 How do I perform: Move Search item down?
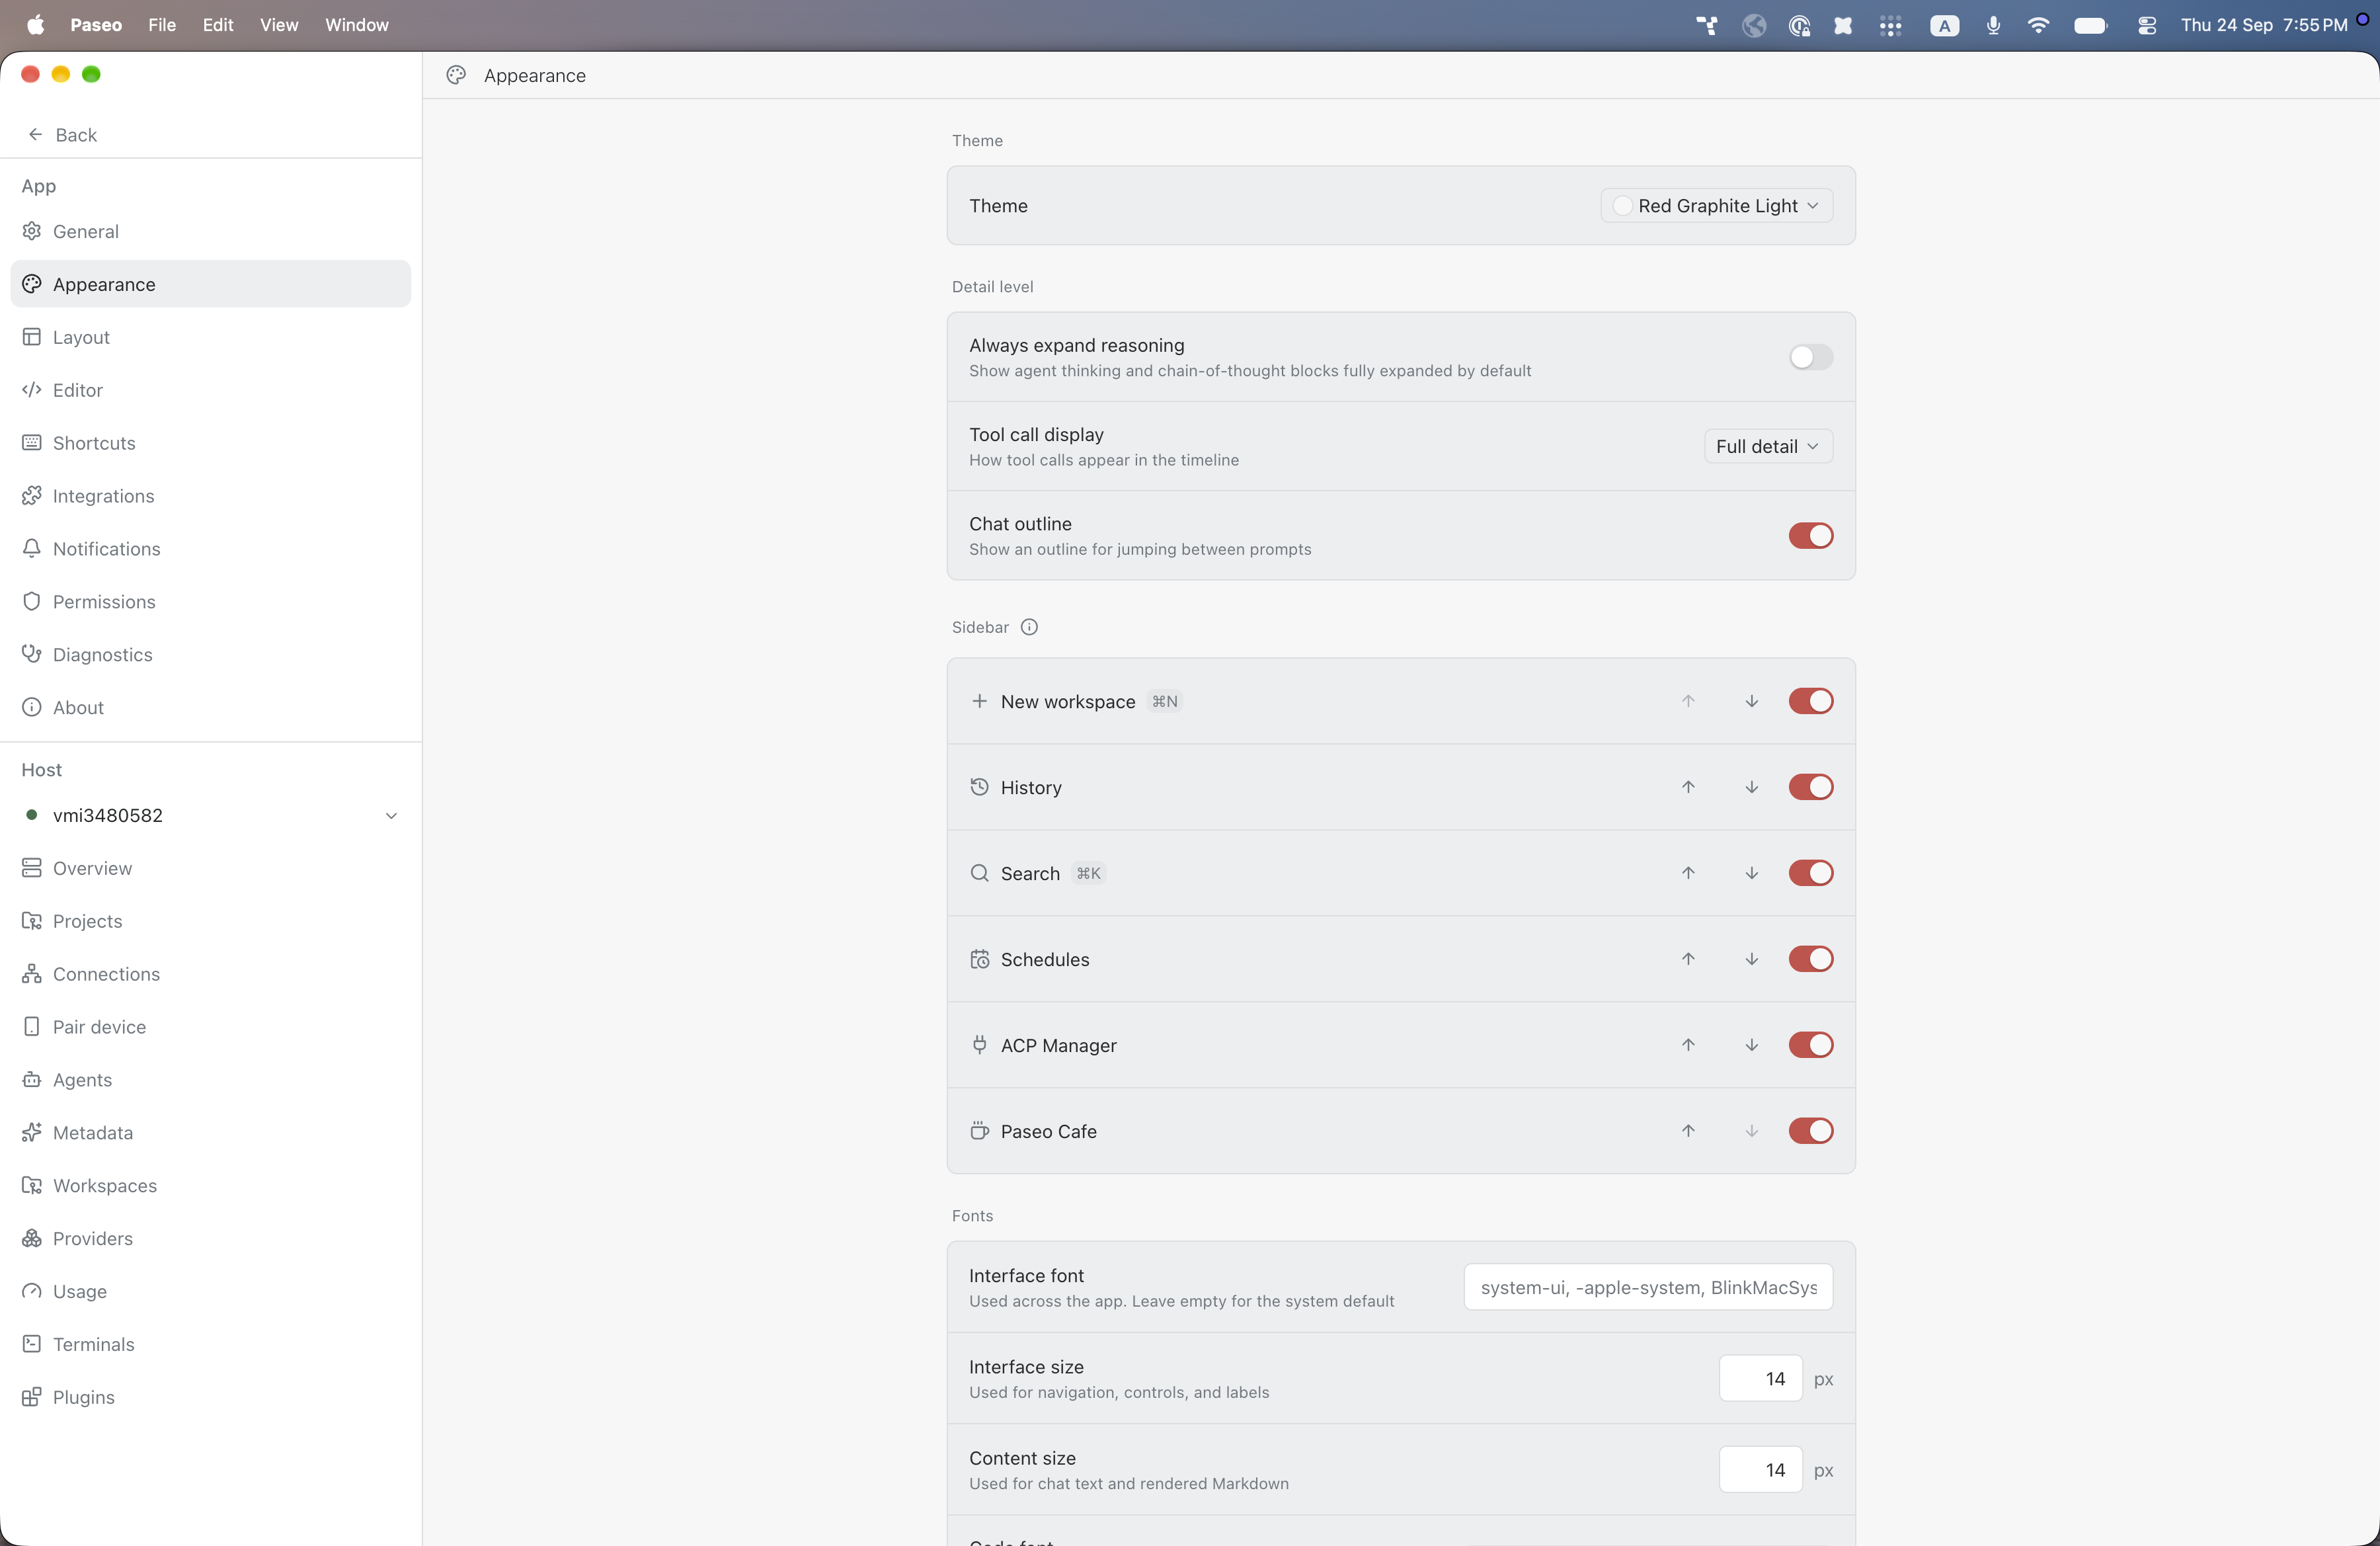coord(1752,873)
